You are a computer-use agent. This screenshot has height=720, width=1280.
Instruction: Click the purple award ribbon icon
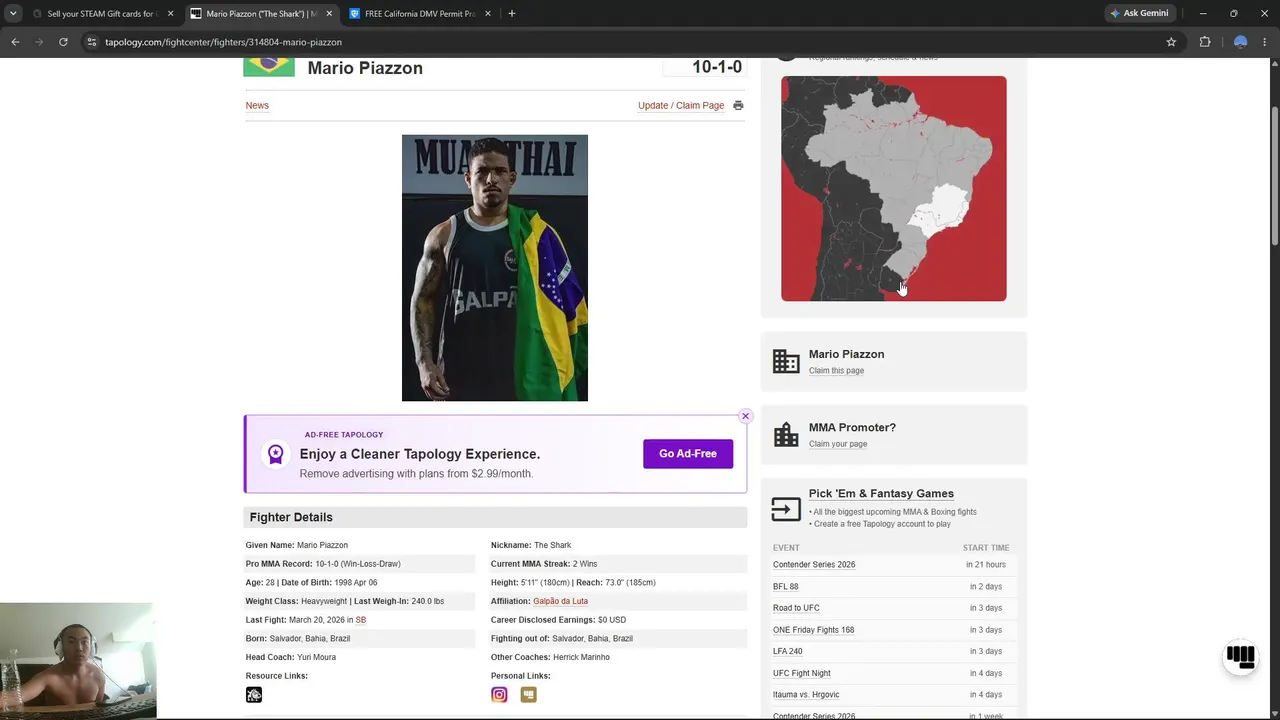coord(275,454)
